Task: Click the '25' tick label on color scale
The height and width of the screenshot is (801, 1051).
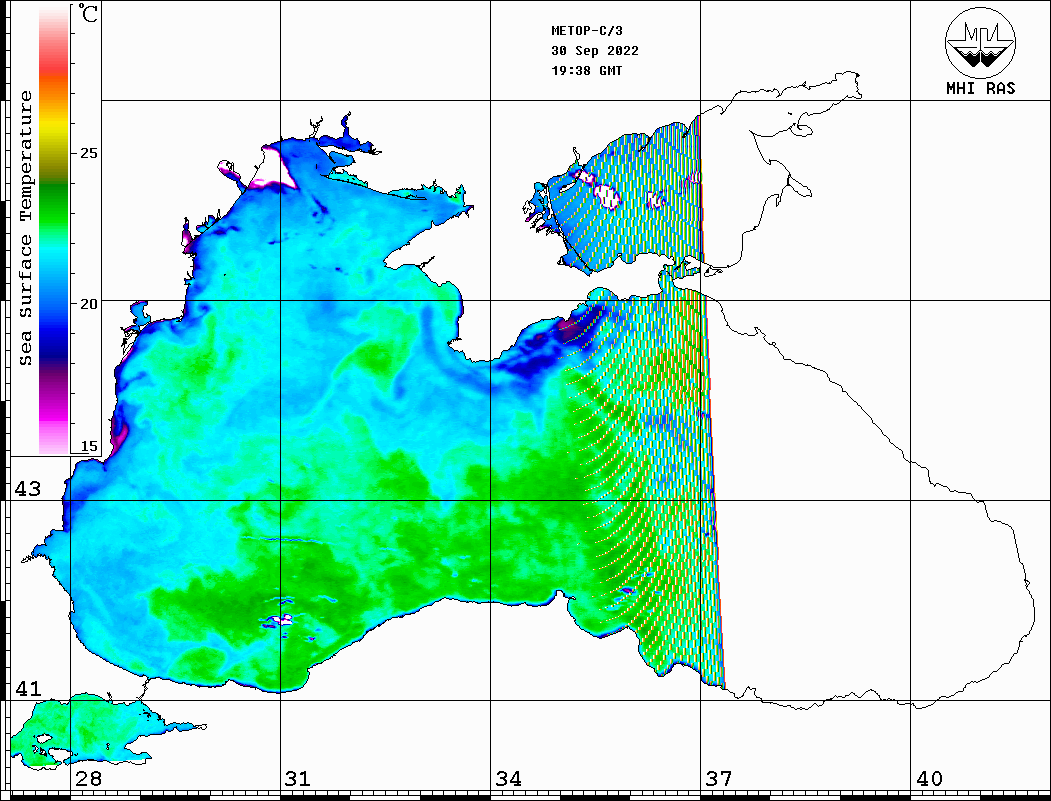Action: [x=88, y=153]
